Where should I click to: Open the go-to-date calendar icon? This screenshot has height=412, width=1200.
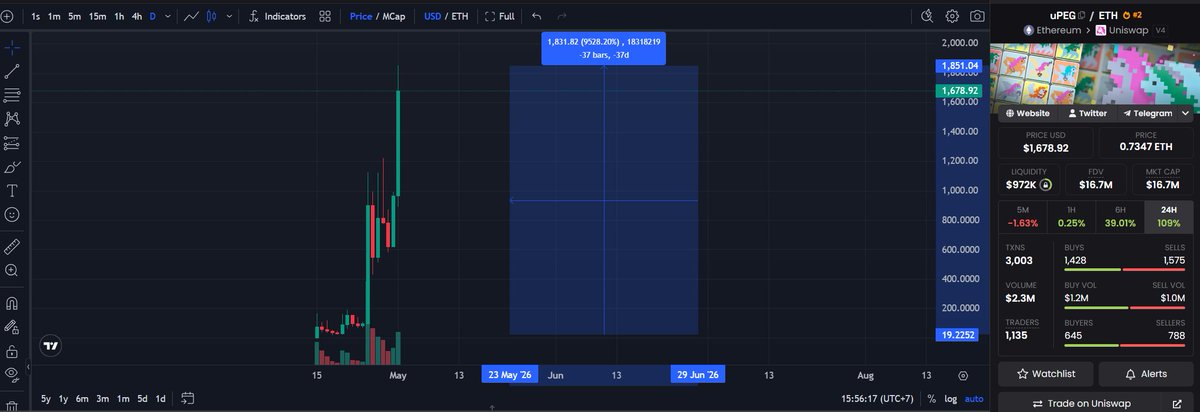tap(187, 399)
